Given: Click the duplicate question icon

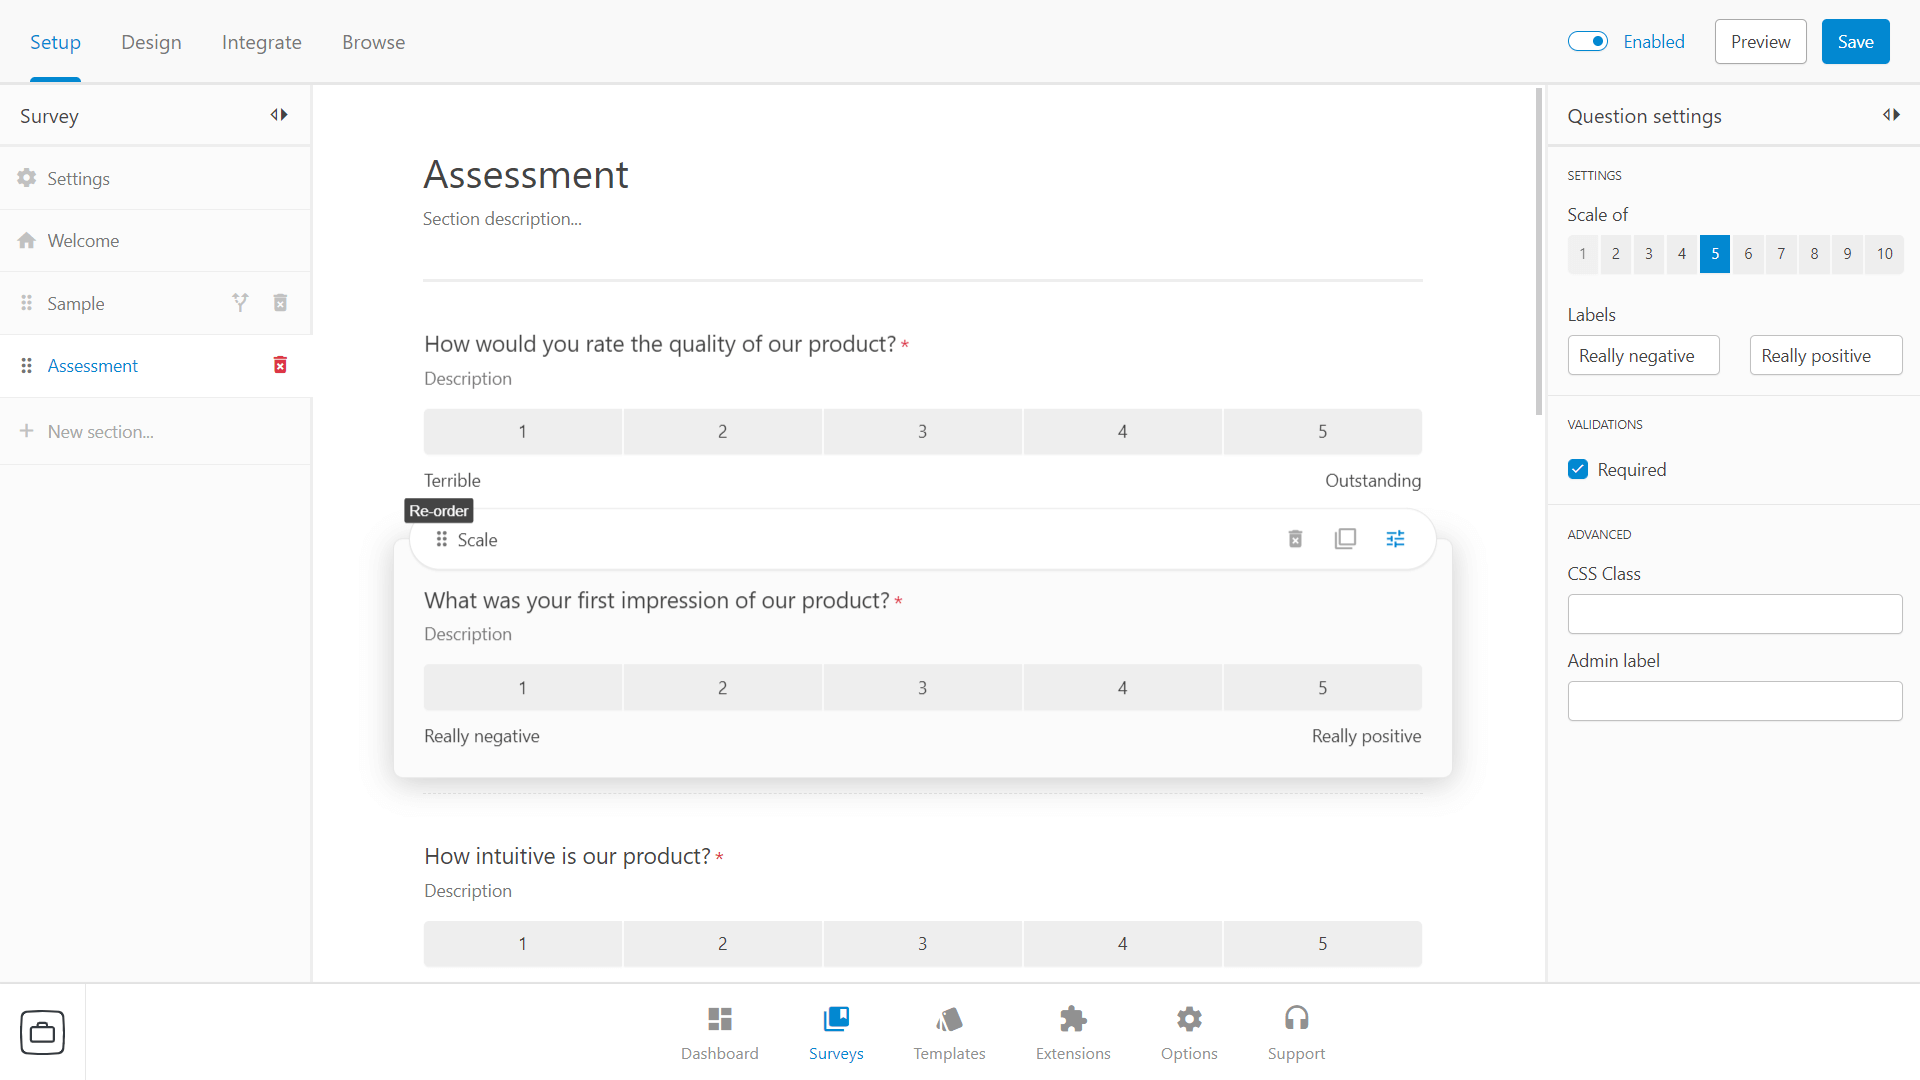Looking at the screenshot, I should (1345, 539).
